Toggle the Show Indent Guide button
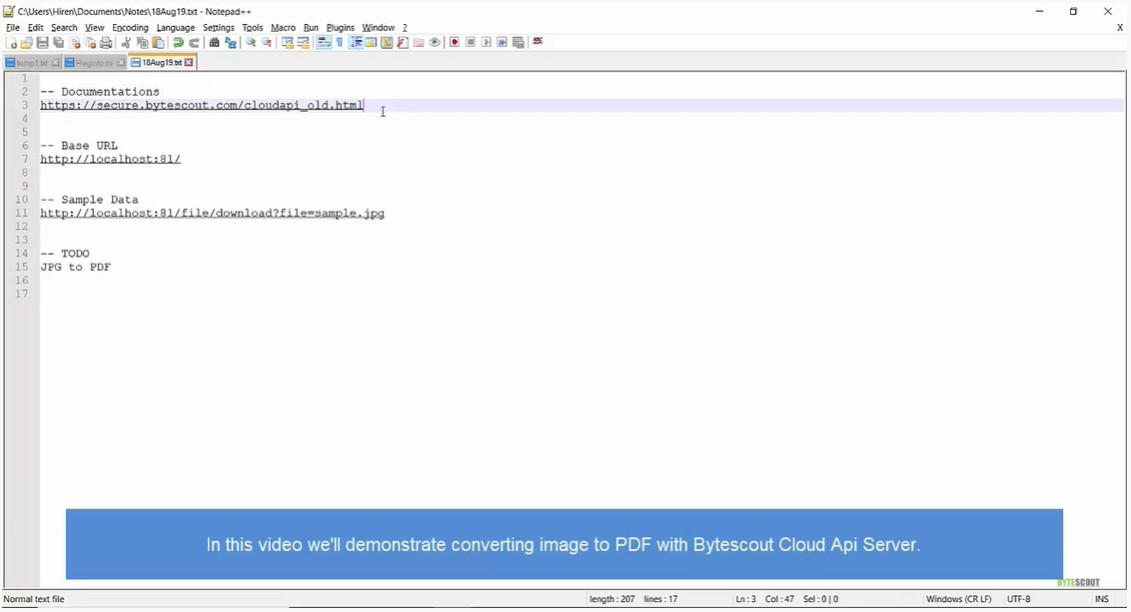The height and width of the screenshot is (612, 1131). click(356, 43)
